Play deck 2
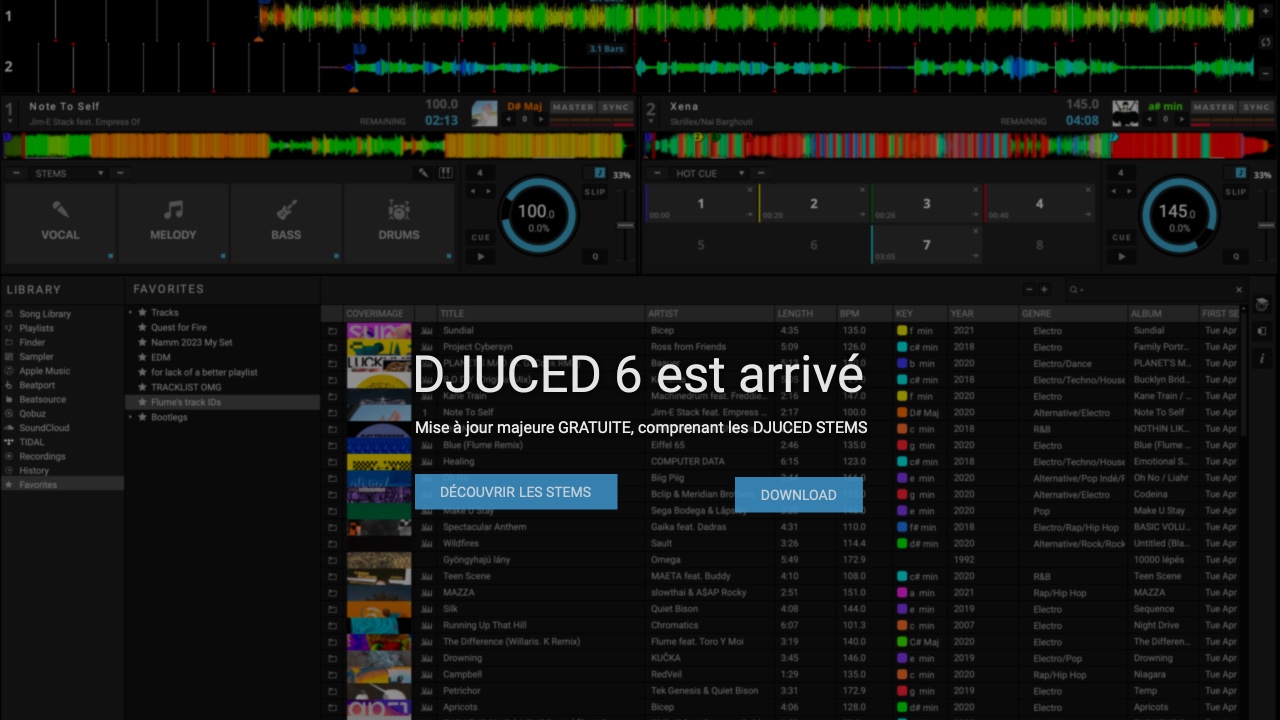The width and height of the screenshot is (1280, 720). click(x=1122, y=256)
